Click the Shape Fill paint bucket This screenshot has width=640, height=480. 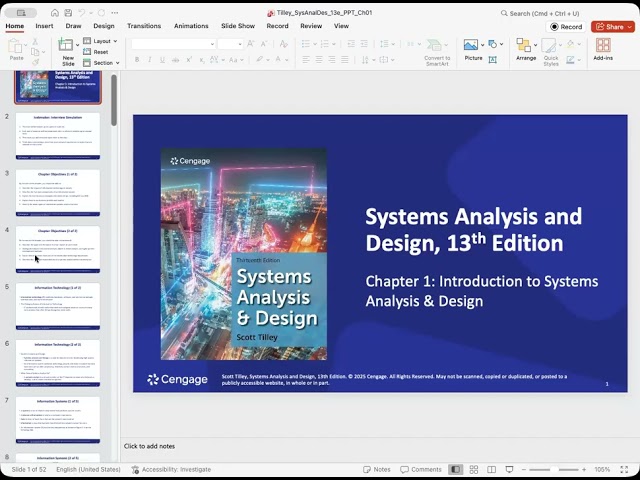coord(571,44)
